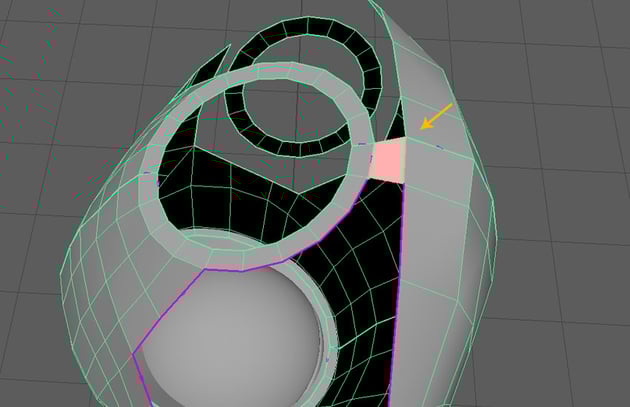Click the purple border edge left of sphere
630x407 pixels.
coord(168,313)
